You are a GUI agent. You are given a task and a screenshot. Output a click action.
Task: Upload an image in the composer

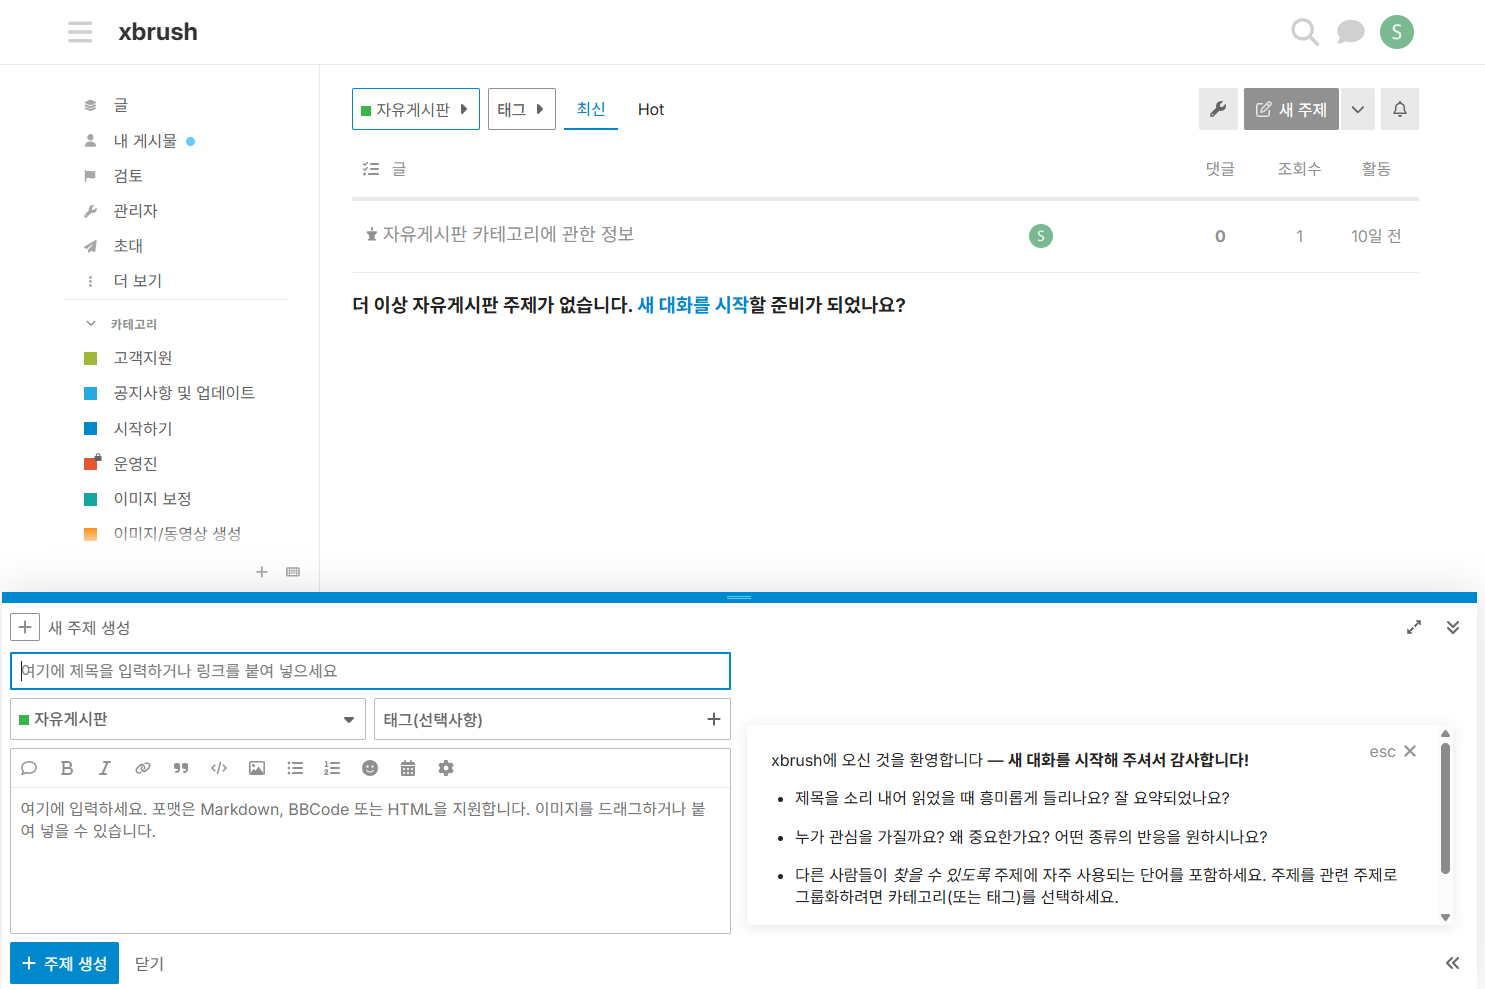point(256,767)
